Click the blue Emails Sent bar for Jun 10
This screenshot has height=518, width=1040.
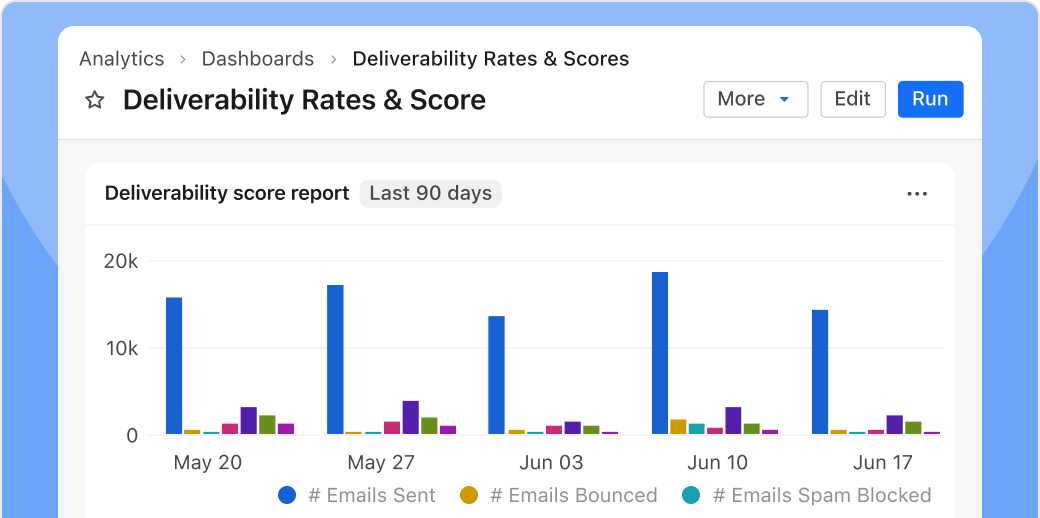tap(660, 354)
